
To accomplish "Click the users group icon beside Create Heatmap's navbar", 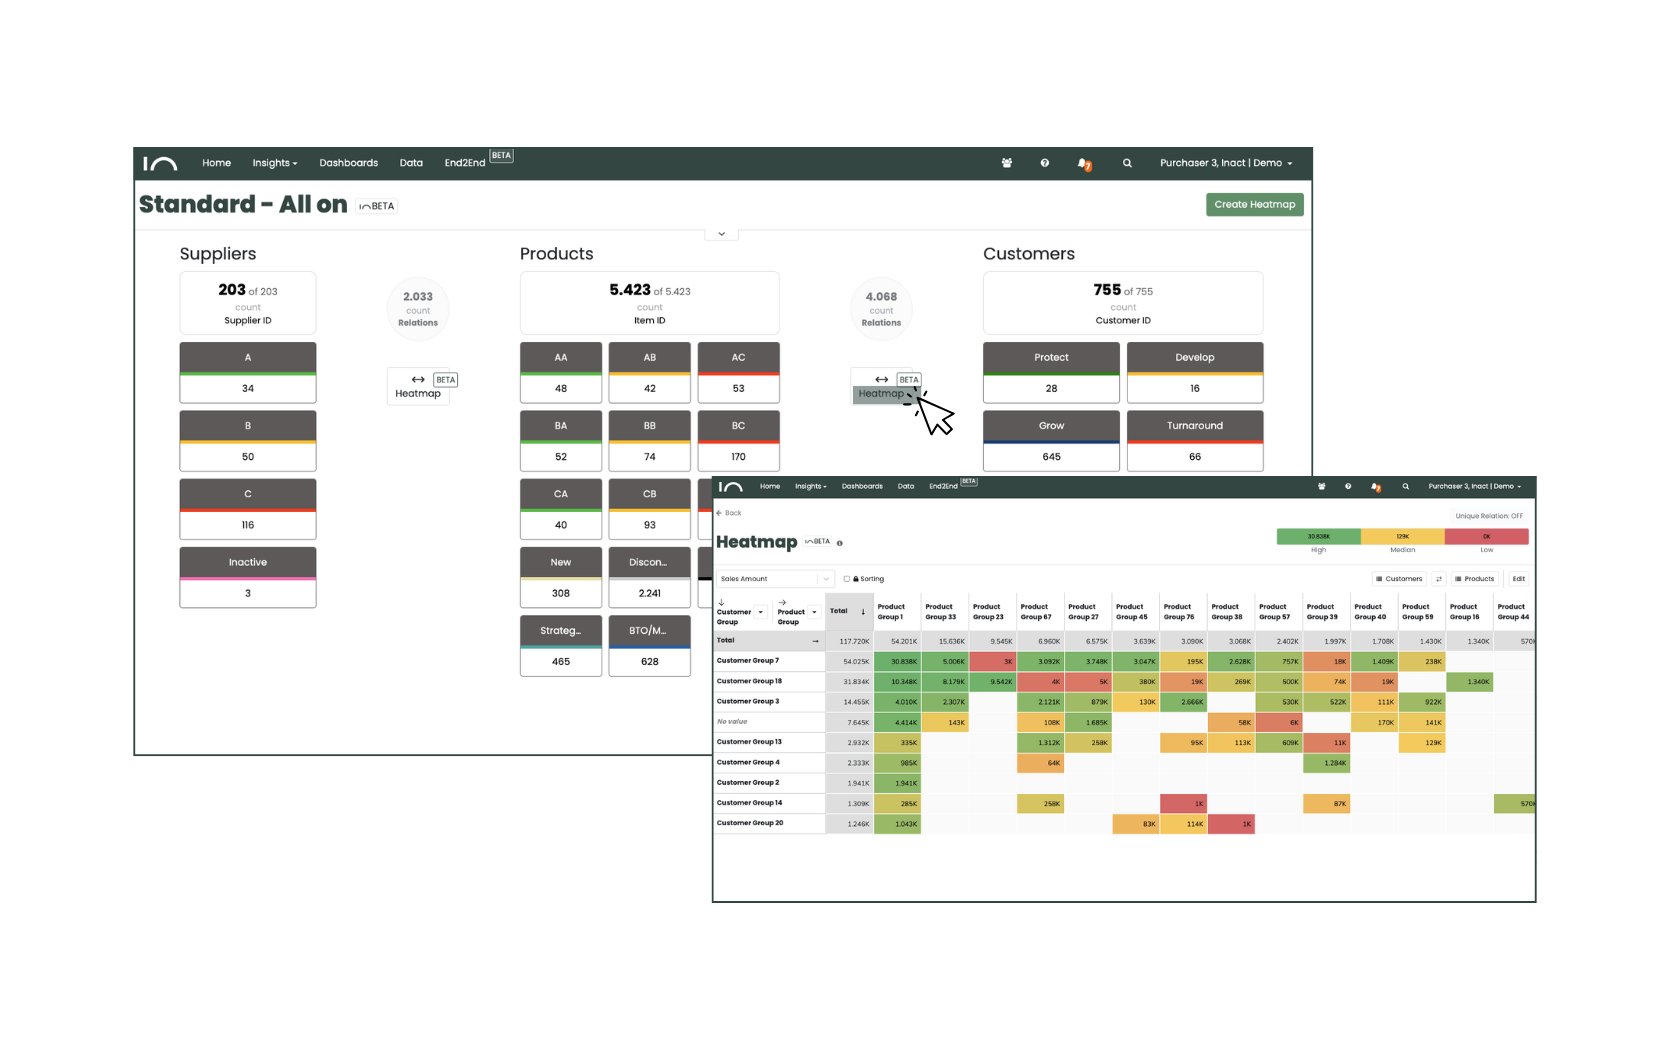I will [1006, 163].
